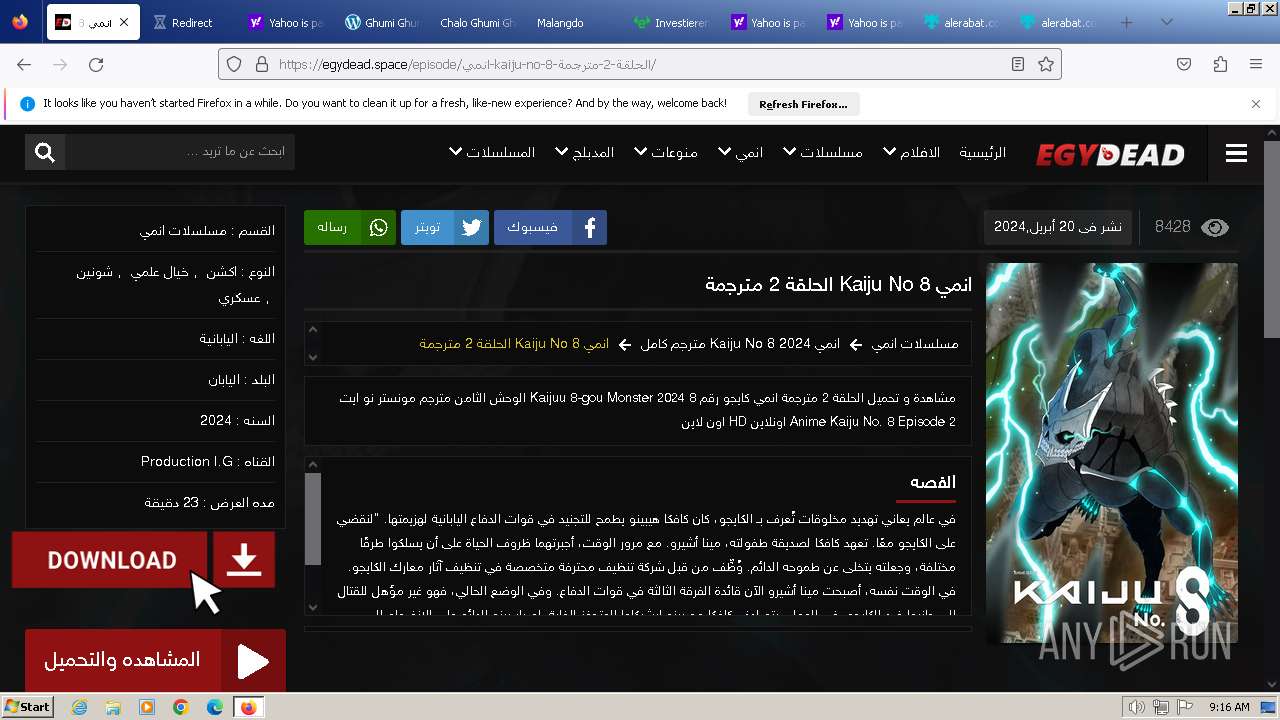Click the page vertical scrollbar thumb
The width and height of the screenshot is (1280, 720).
pos(1271,241)
